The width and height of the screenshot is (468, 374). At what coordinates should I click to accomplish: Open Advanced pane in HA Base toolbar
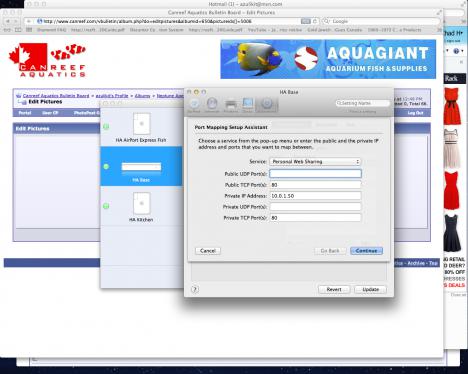(267, 105)
